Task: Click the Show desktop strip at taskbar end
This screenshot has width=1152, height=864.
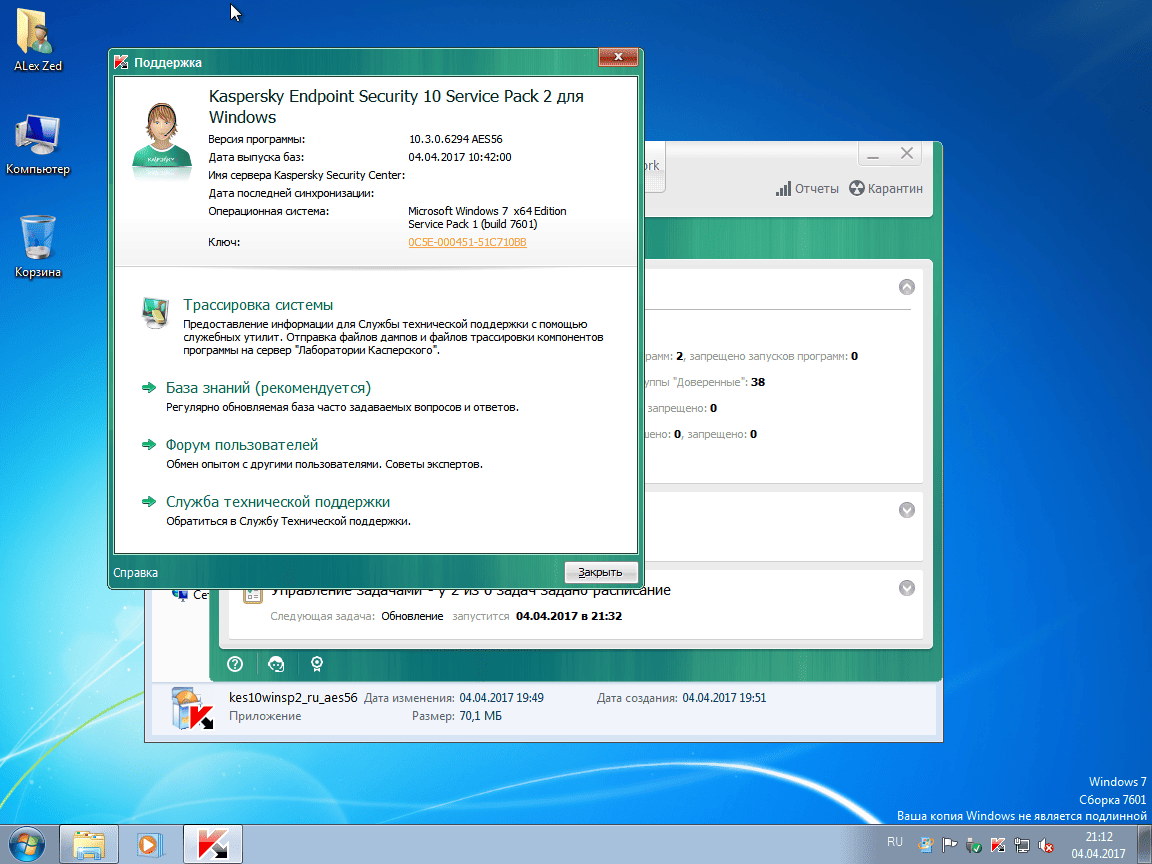Action: coord(1144,845)
